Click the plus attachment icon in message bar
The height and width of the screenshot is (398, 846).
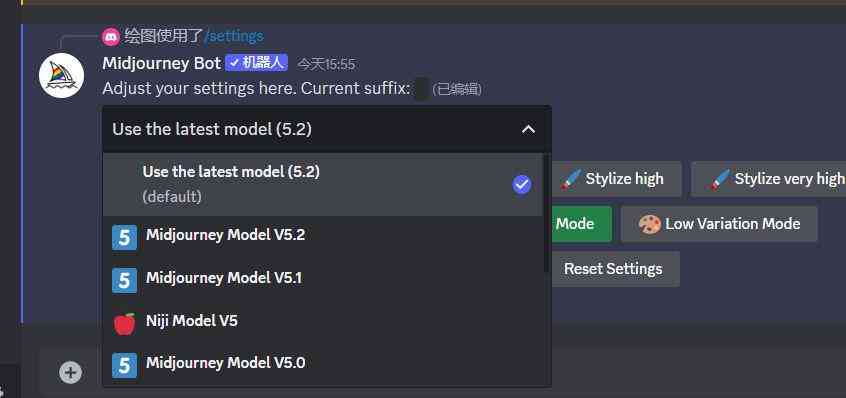point(71,372)
